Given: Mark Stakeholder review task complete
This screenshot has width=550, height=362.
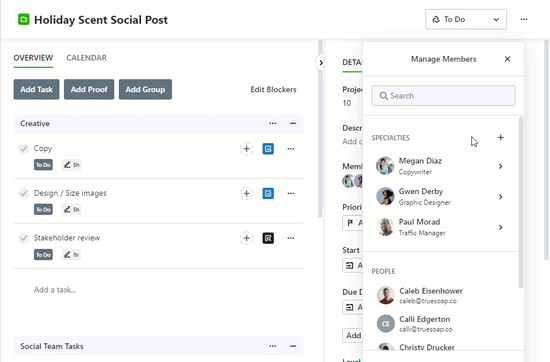Looking at the screenshot, I should pos(24,238).
